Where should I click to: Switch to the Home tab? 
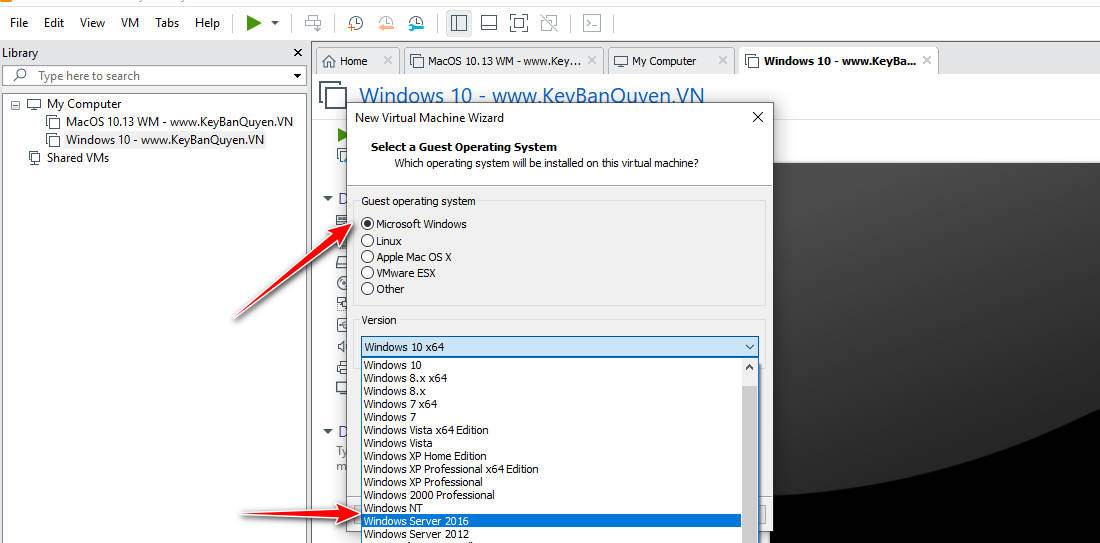point(354,61)
